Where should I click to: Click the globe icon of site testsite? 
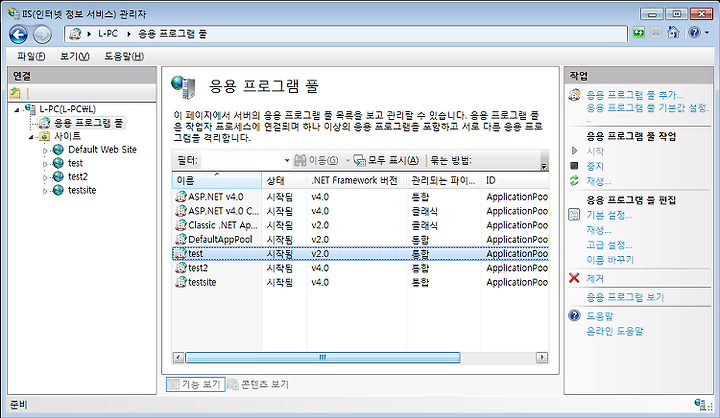point(58,190)
